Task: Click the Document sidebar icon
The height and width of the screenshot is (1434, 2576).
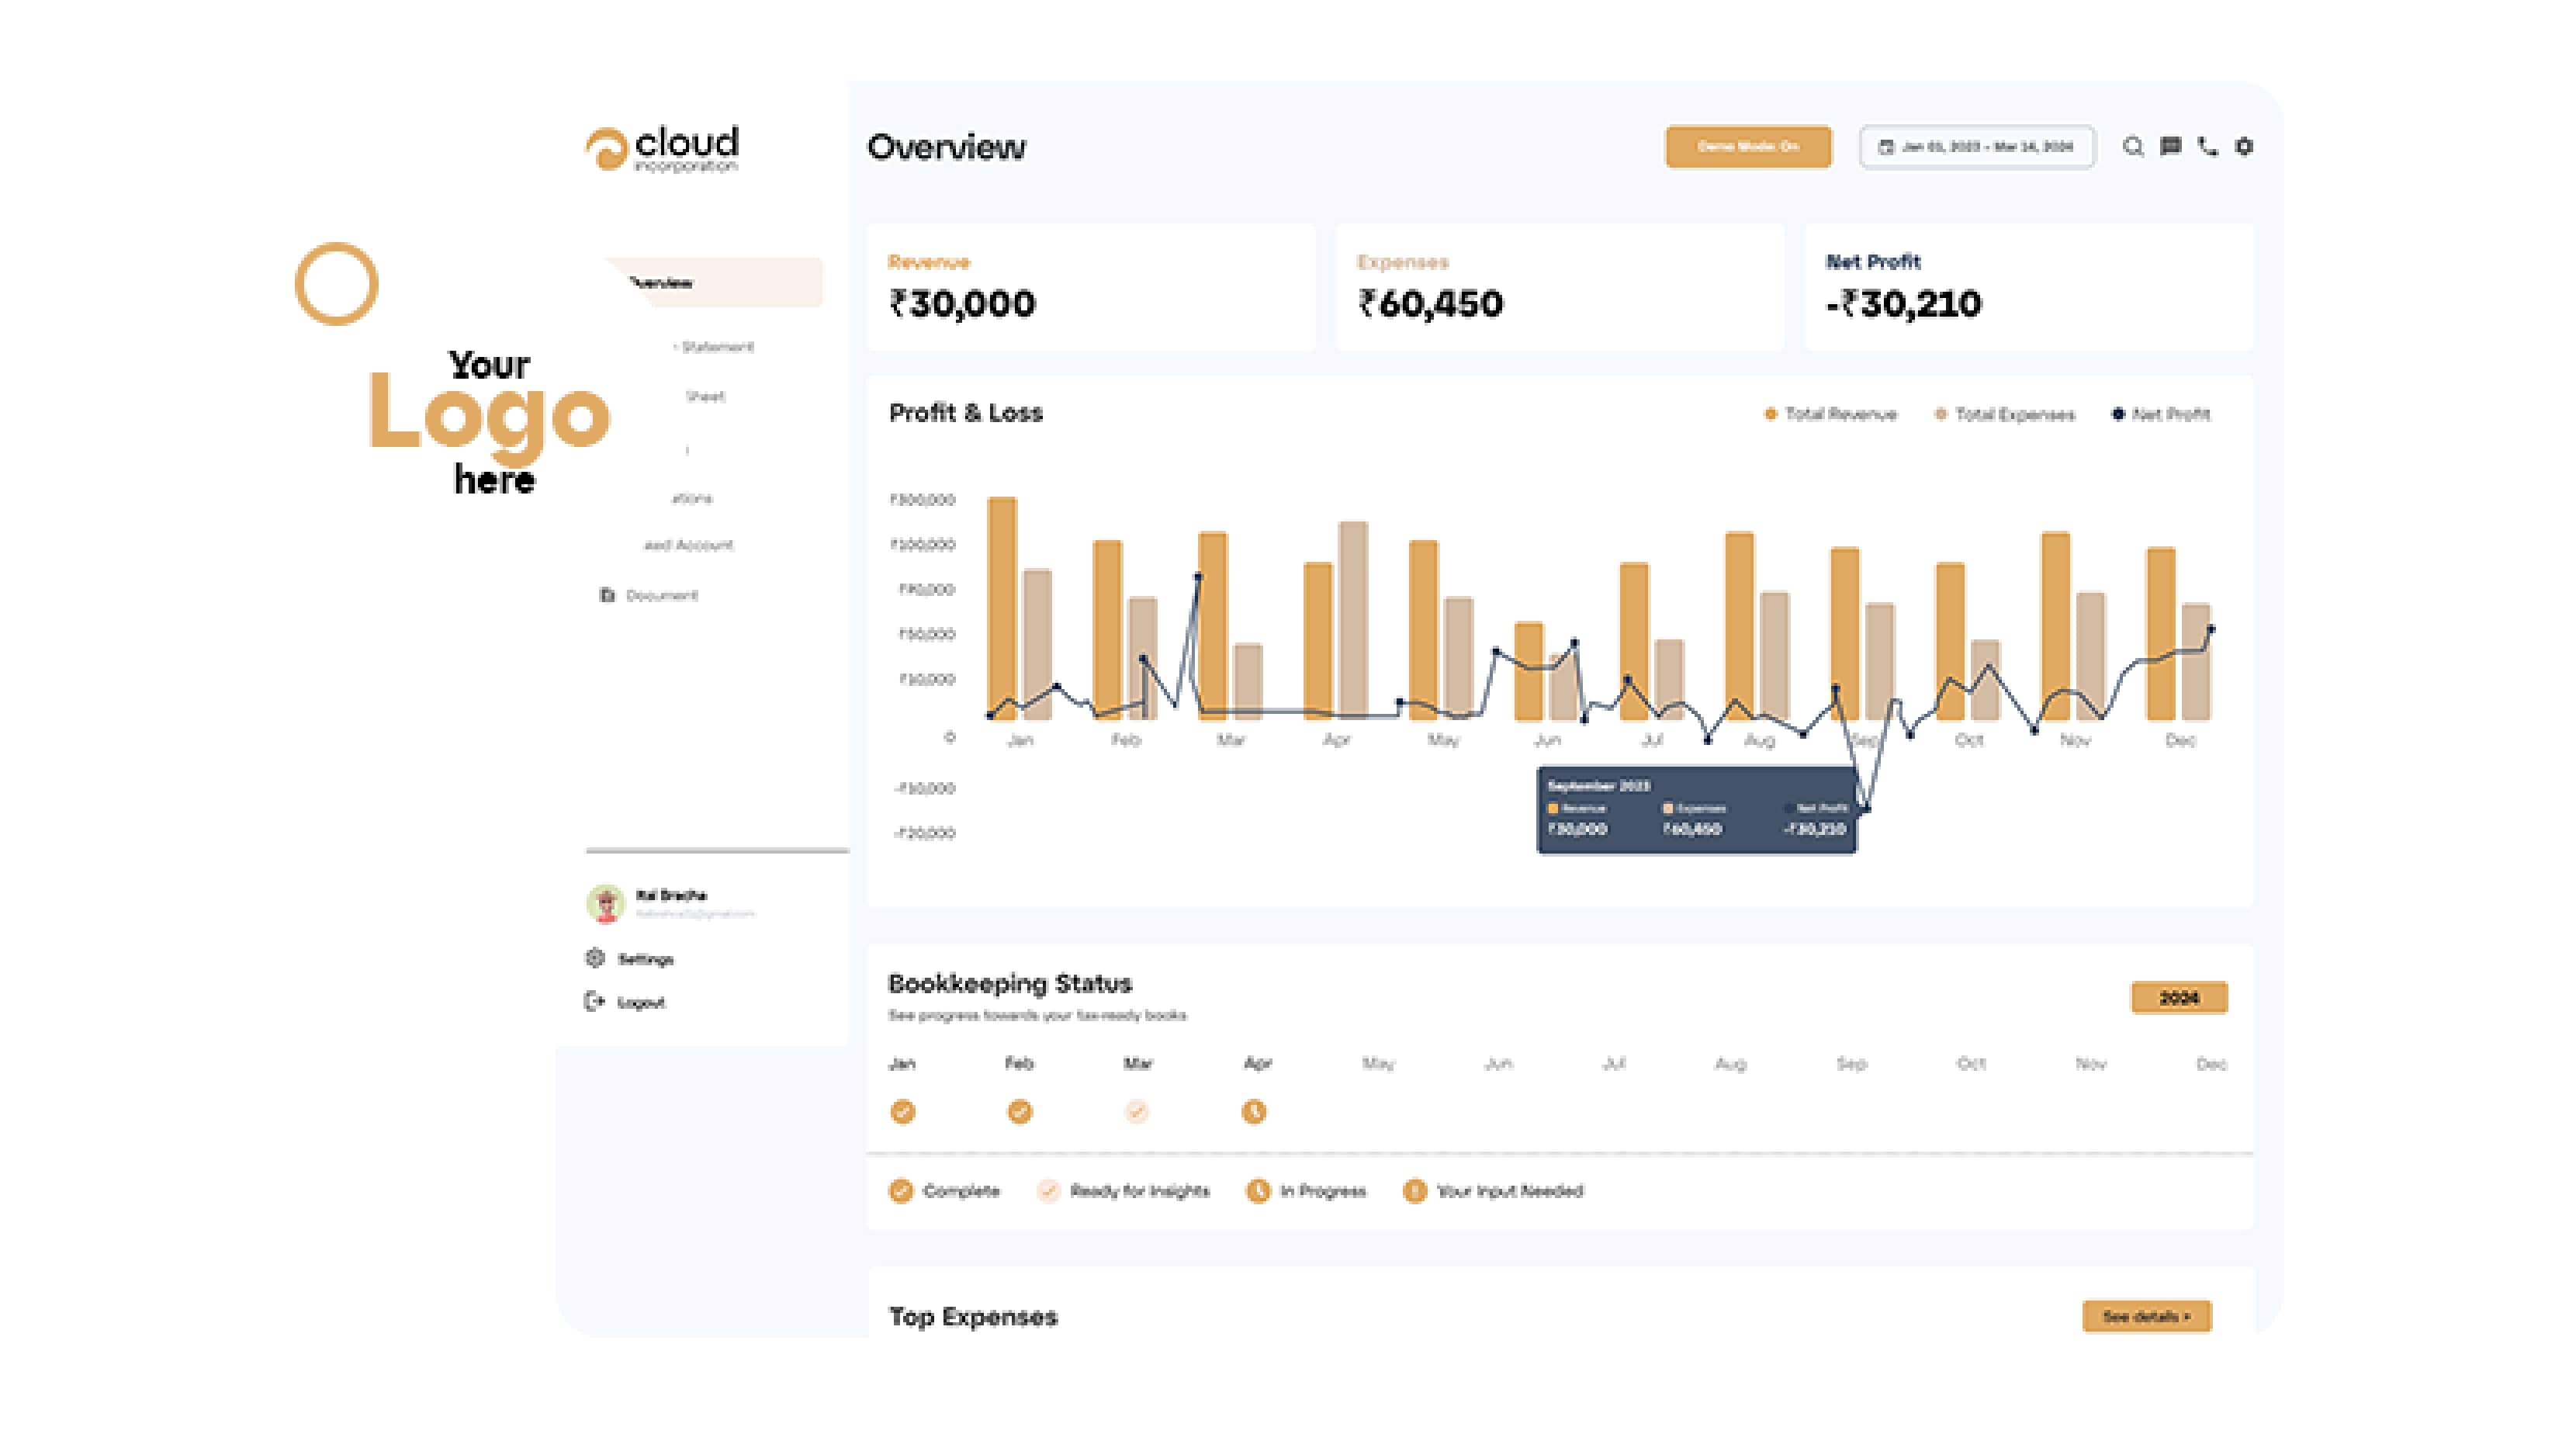Action: [x=607, y=595]
